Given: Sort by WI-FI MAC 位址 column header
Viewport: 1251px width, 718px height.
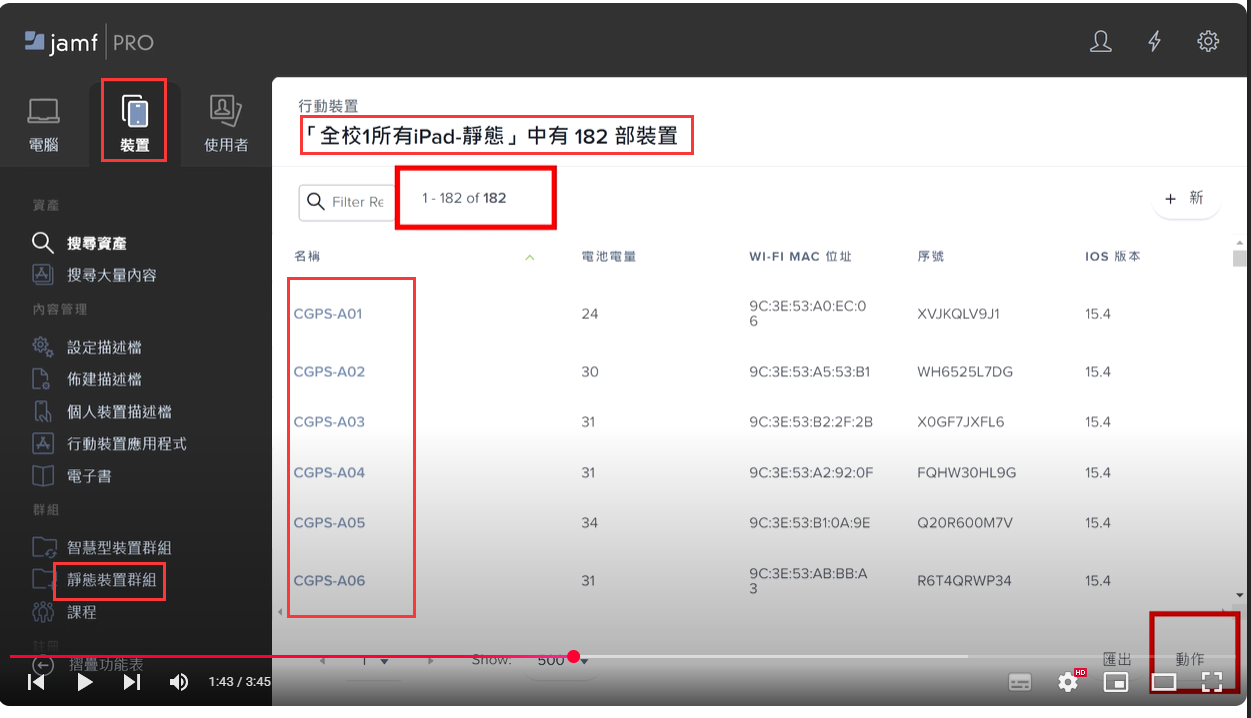Looking at the screenshot, I should click(x=800, y=257).
